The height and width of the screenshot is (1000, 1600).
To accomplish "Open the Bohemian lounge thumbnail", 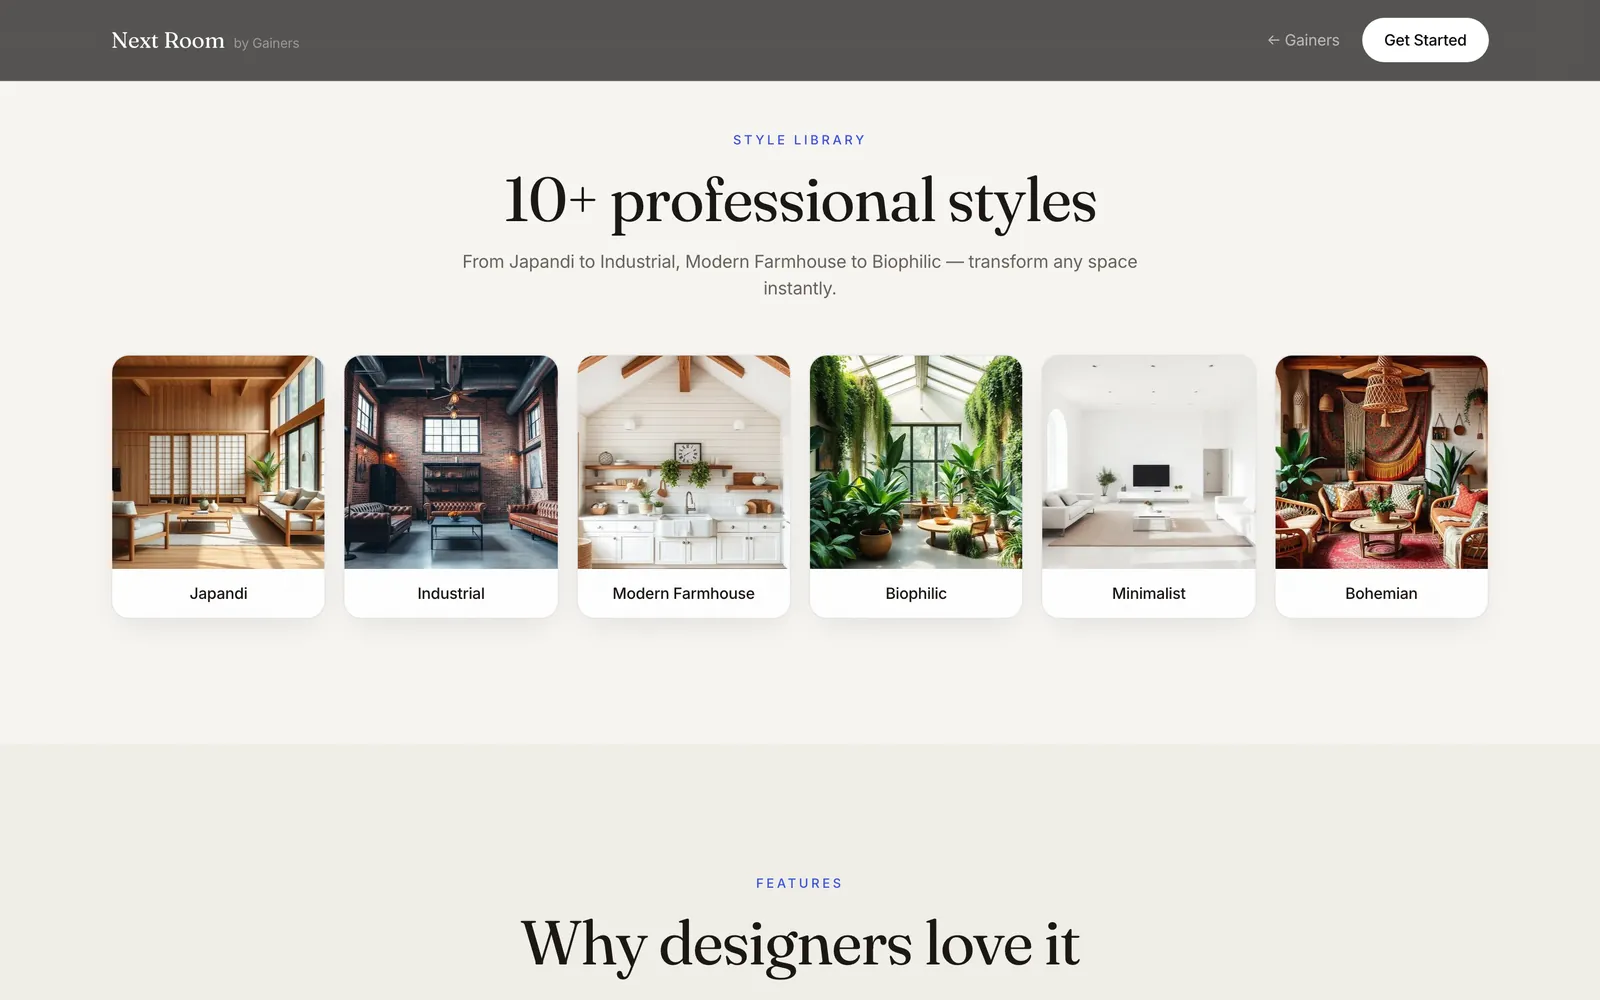I will tap(1381, 462).
